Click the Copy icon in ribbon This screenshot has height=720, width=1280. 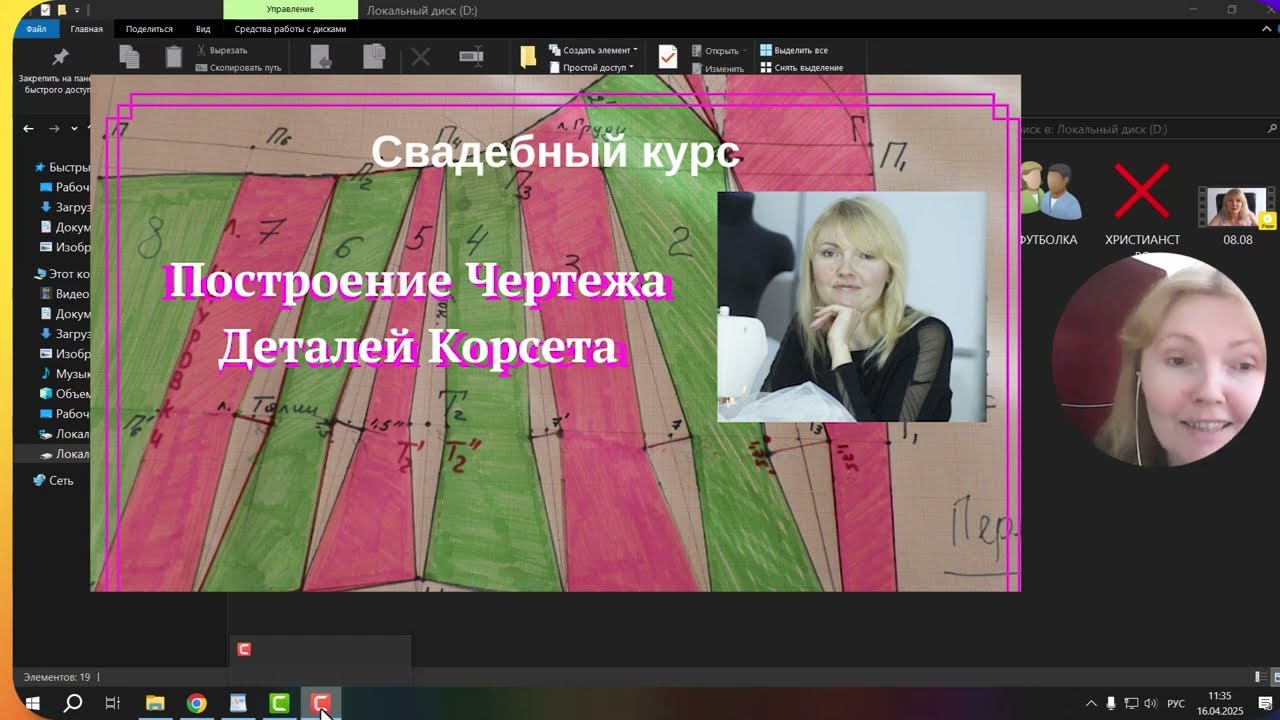pyautogui.click(x=129, y=57)
